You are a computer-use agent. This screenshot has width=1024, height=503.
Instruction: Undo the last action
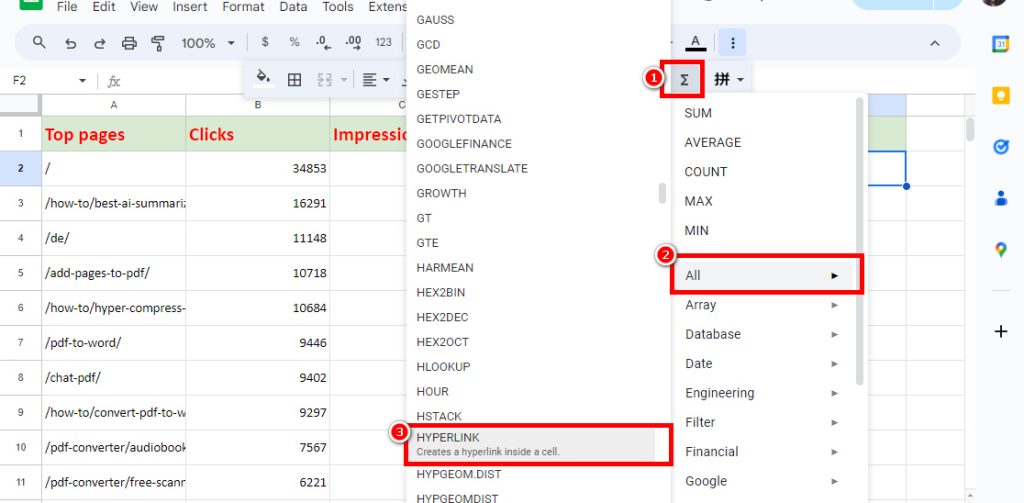click(x=71, y=43)
